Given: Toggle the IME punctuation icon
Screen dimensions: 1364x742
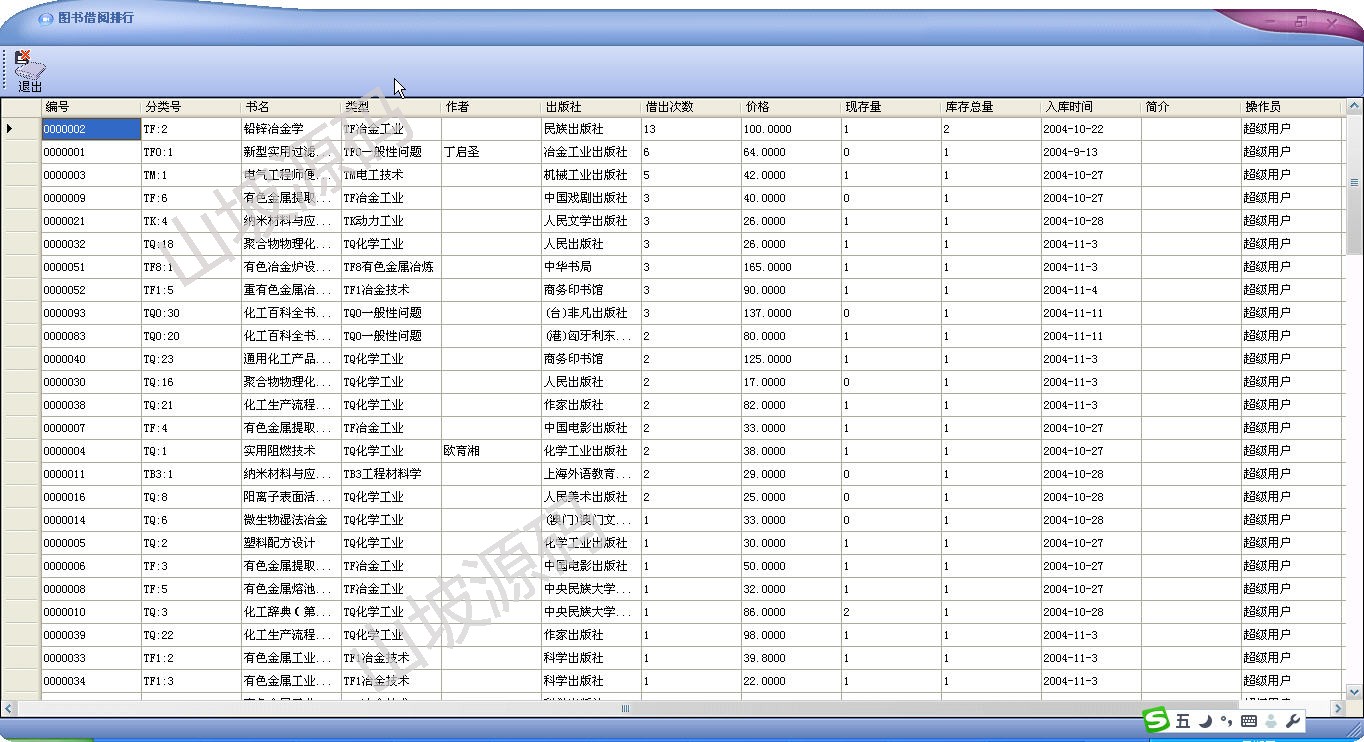Looking at the screenshot, I should click(x=1226, y=721).
